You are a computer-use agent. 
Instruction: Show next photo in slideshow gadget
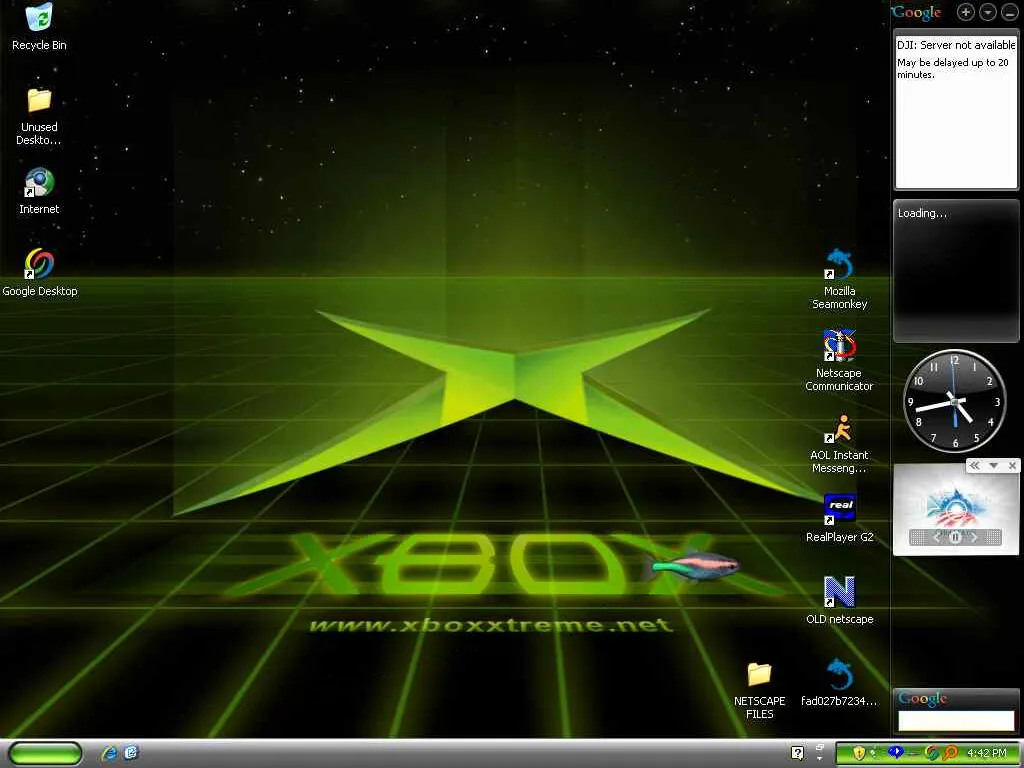(x=974, y=537)
